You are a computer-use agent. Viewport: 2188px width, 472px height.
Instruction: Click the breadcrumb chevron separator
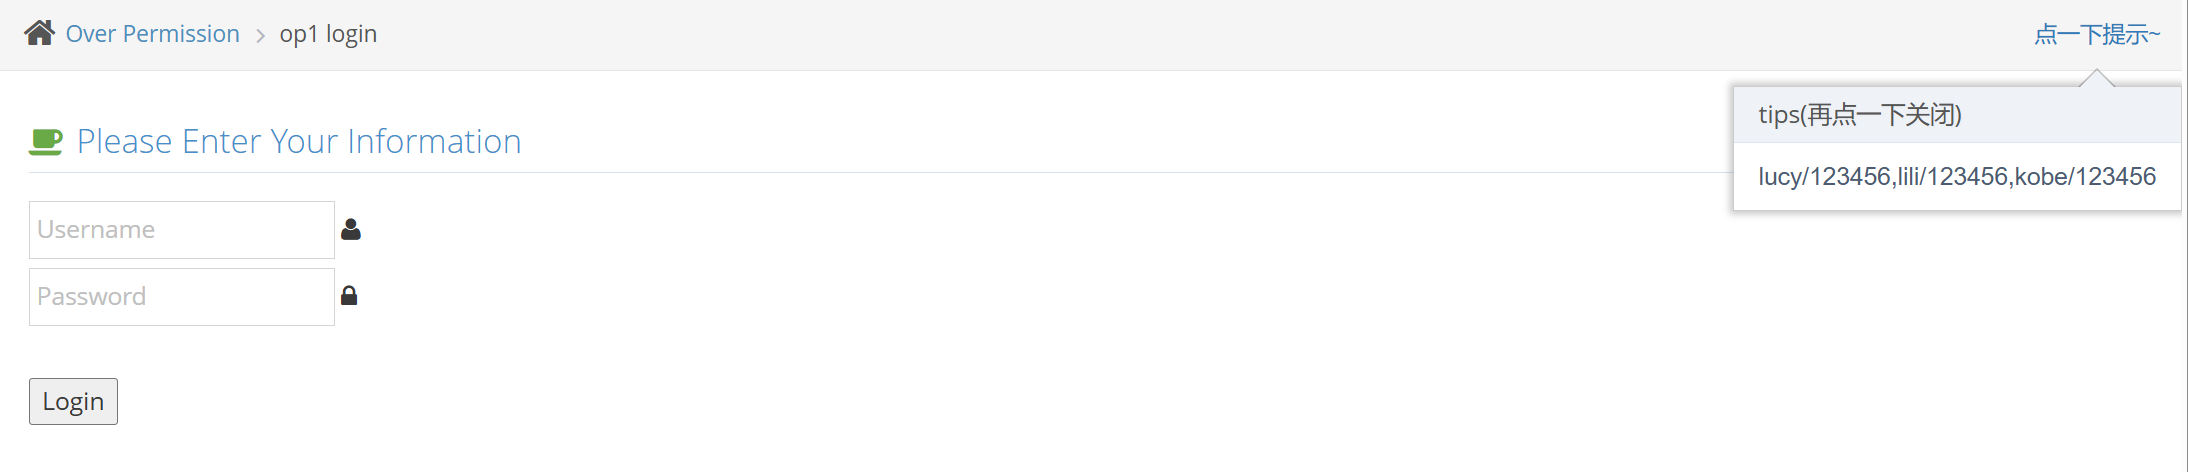[x=260, y=36]
